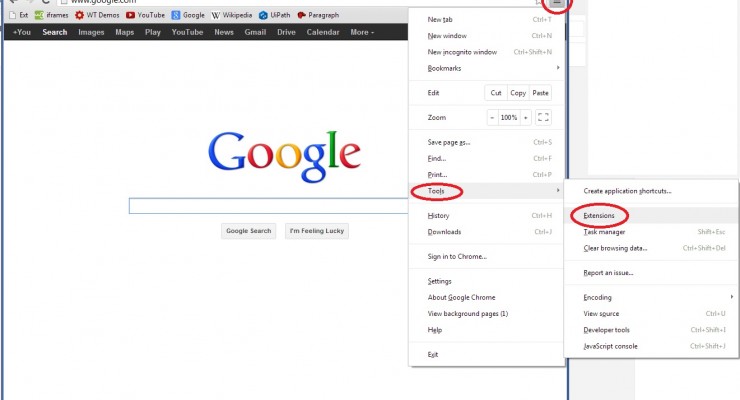This screenshot has width=740, height=400.
Task: Click the Google Search button
Action: [248, 231]
